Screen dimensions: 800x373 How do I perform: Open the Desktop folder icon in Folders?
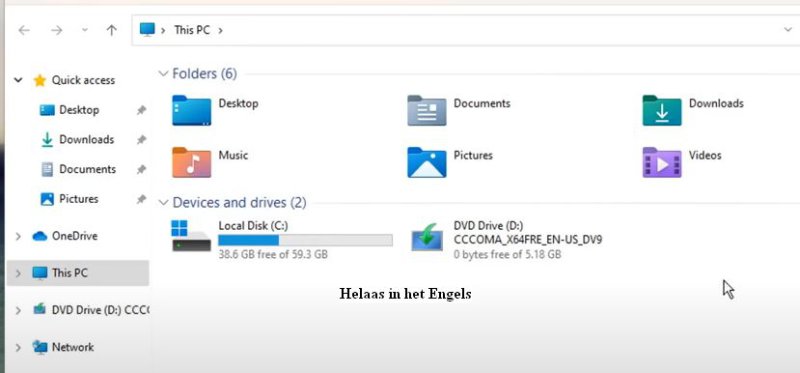(x=191, y=110)
